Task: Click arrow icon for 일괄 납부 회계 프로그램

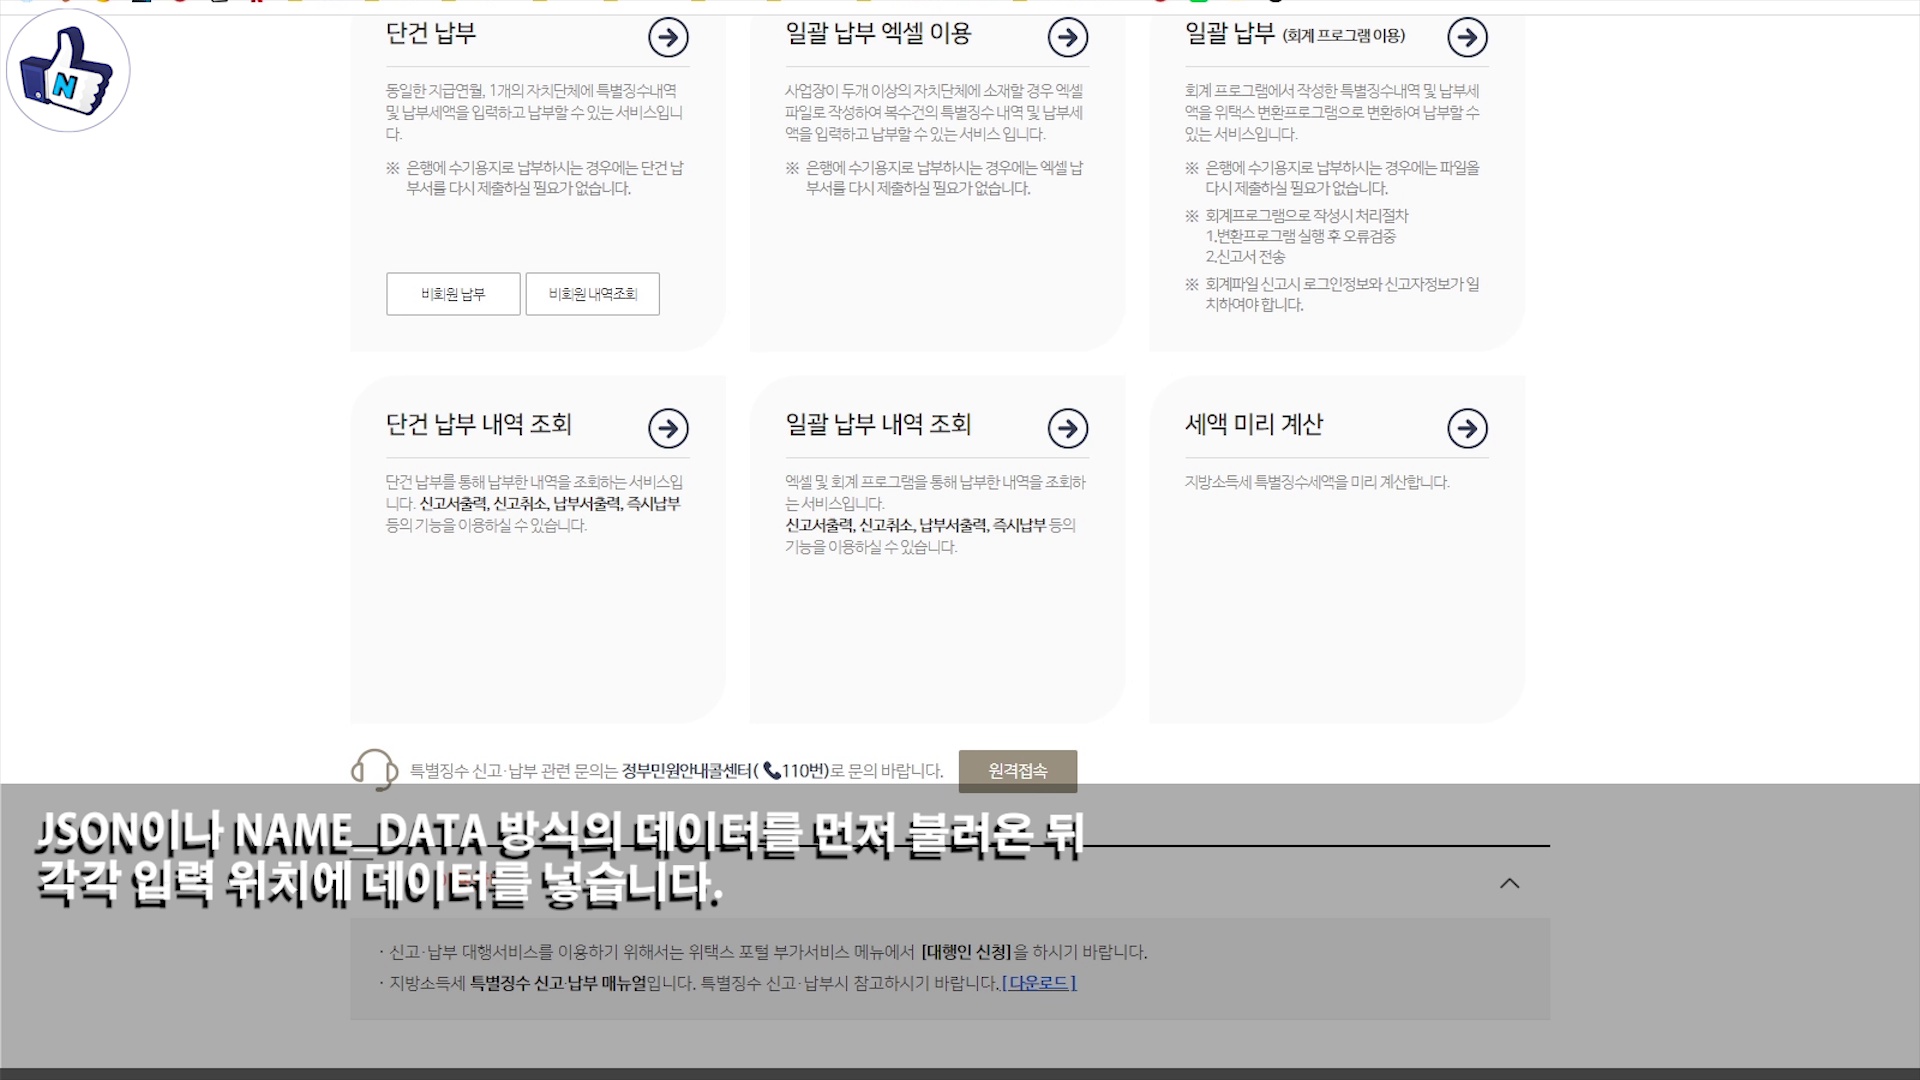Action: tap(1467, 38)
